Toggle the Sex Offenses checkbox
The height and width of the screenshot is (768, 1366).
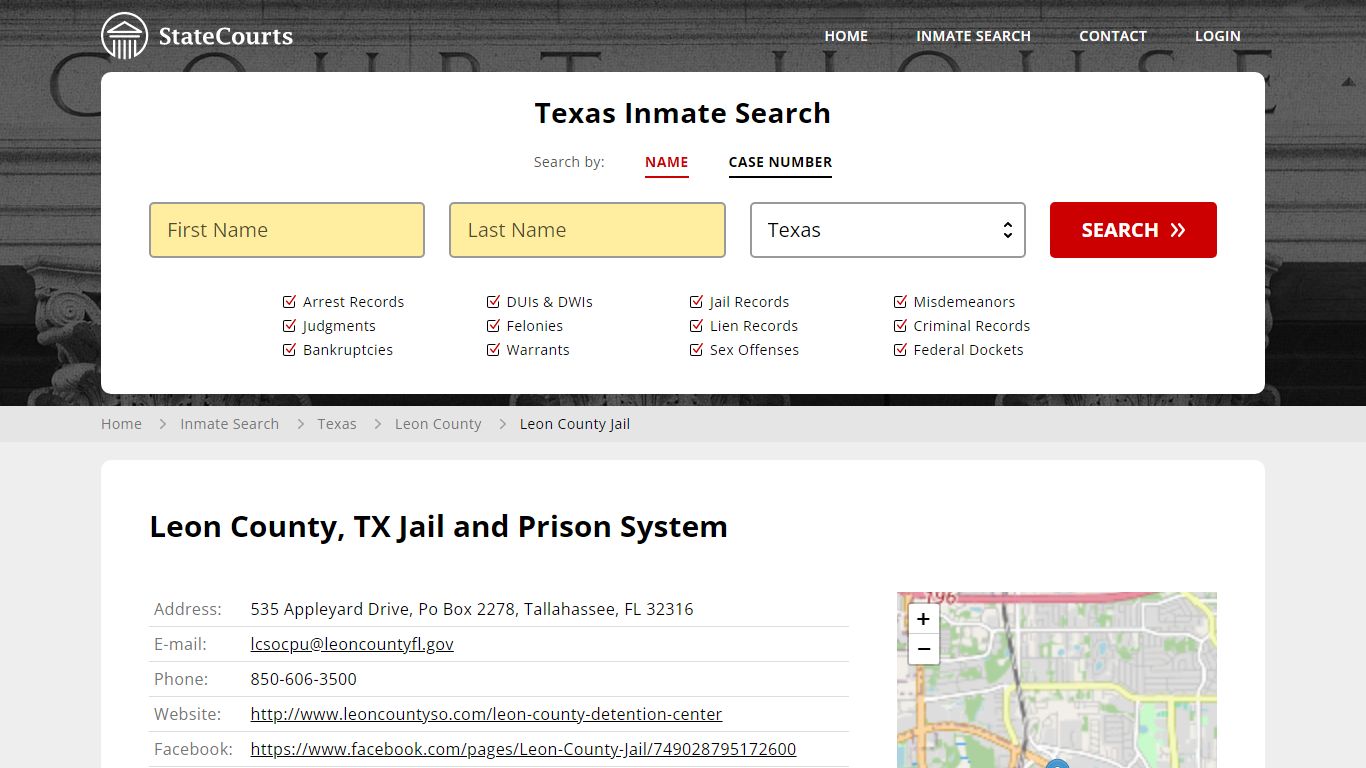[x=696, y=350]
